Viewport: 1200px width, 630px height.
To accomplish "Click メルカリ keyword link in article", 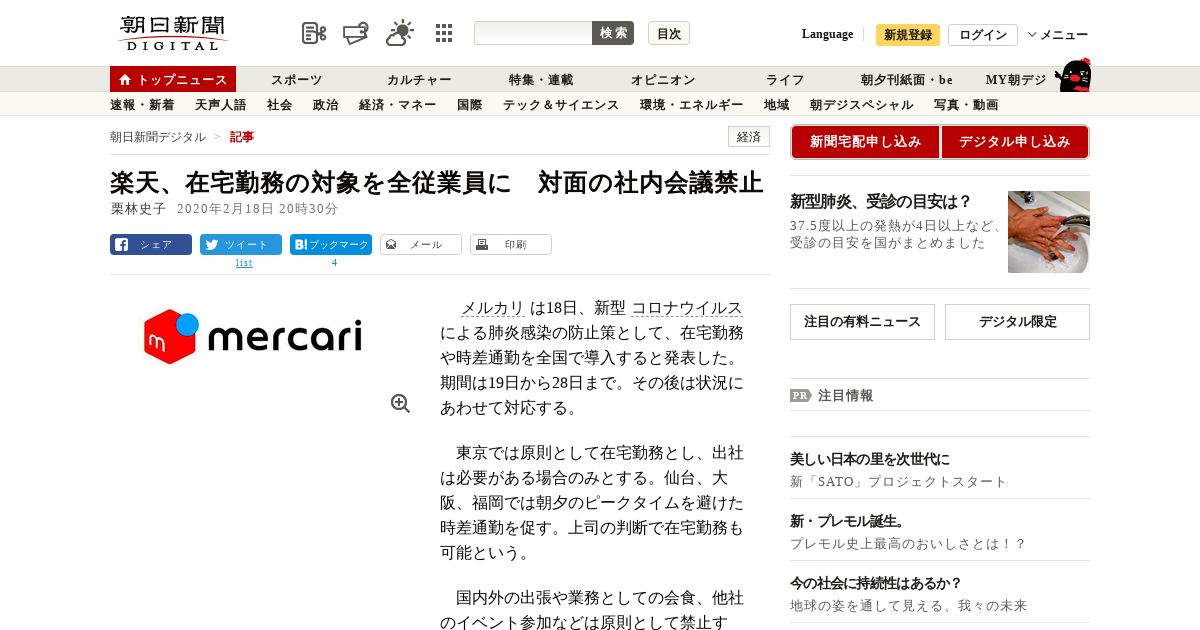I will 492,308.
